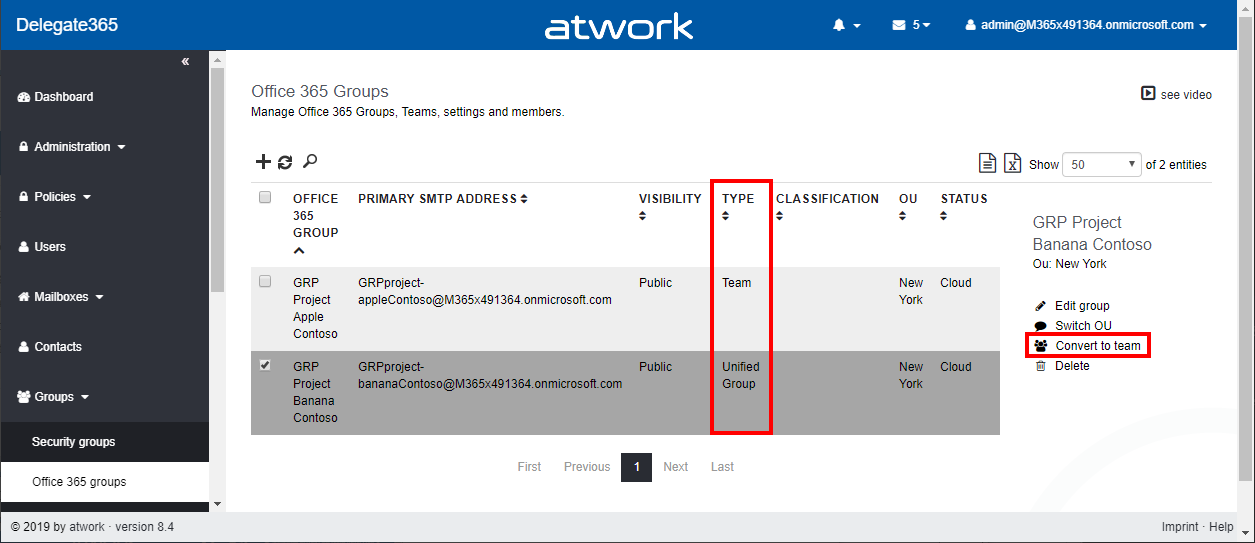Sort by Visibility column
The height and width of the screenshot is (543, 1255).
point(670,207)
